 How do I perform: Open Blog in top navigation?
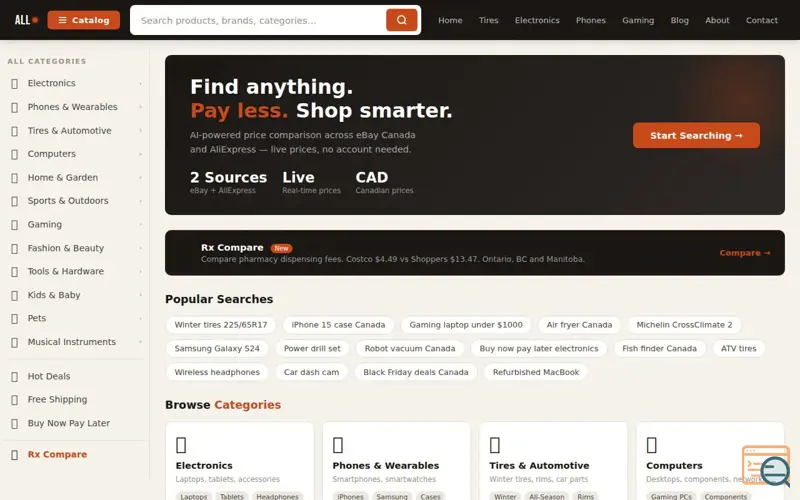pos(680,20)
